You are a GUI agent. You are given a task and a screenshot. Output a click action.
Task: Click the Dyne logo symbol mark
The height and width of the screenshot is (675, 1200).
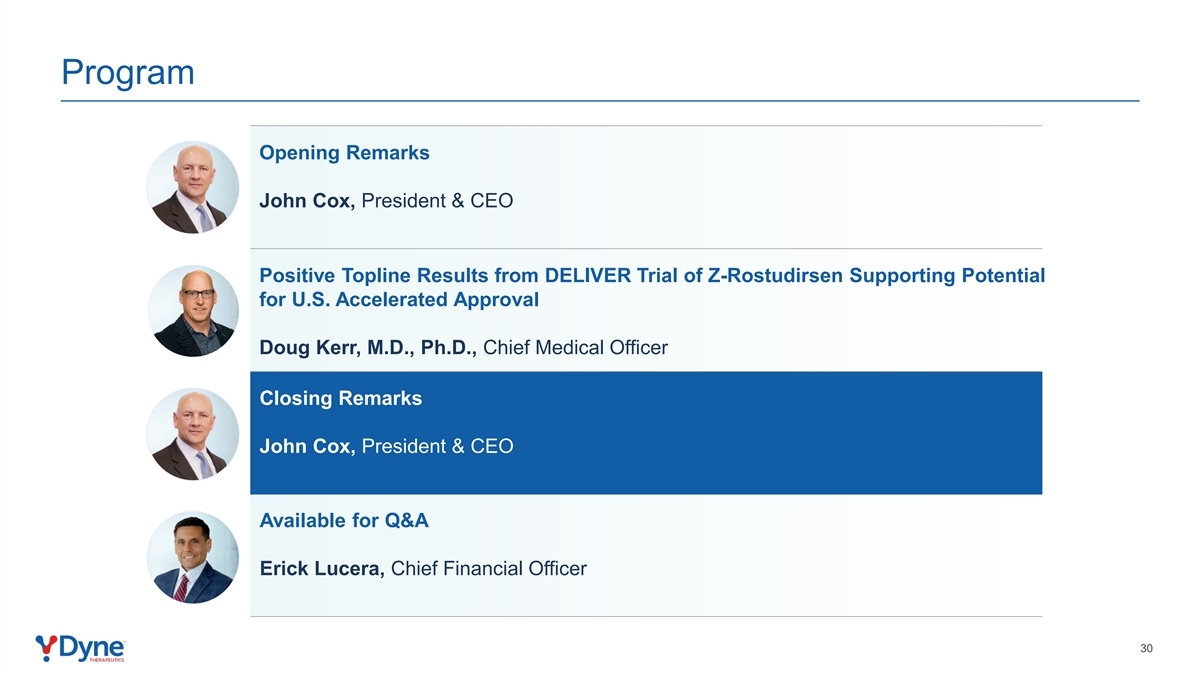tap(47, 647)
